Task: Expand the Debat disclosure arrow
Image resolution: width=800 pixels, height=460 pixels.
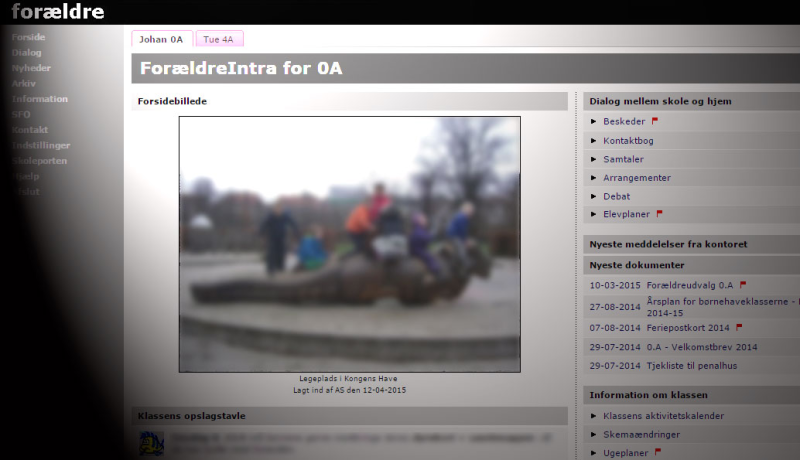Action: point(594,196)
